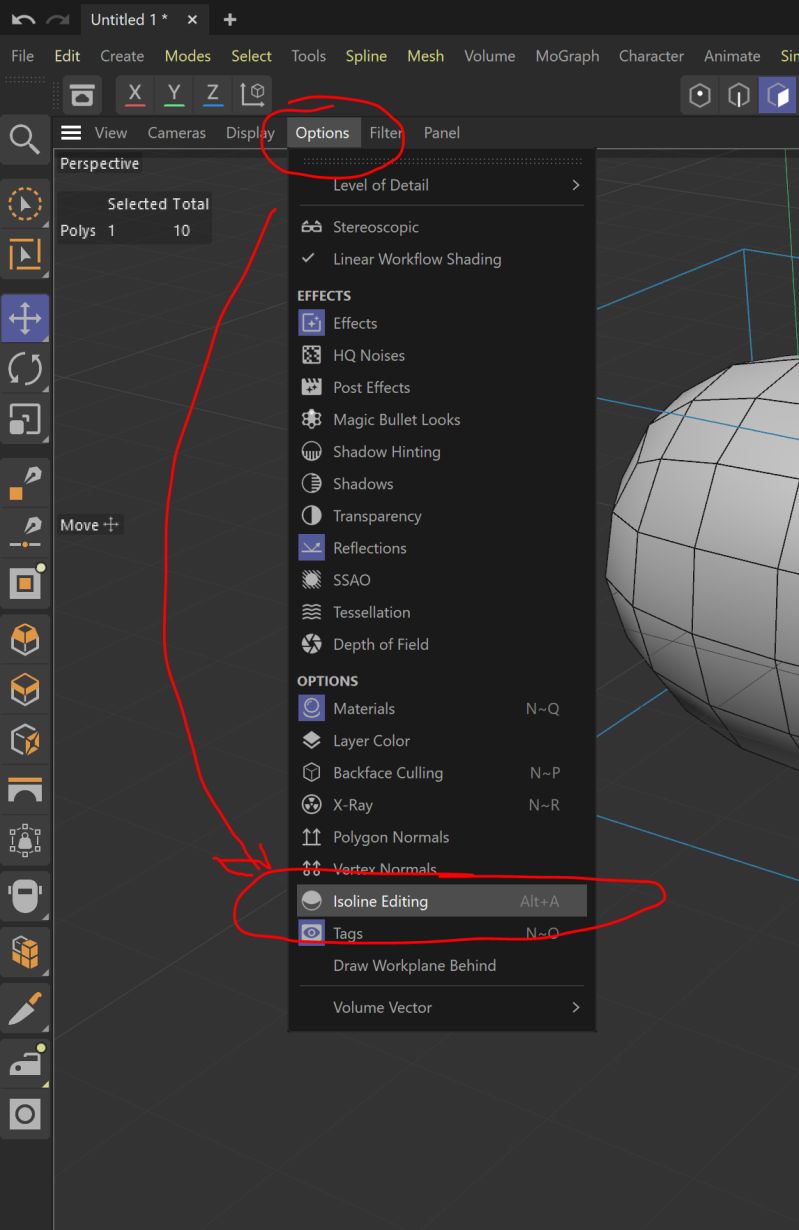The image size is (799, 1230).
Task: Click the welding mask icon in left toolbar
Action: (x=25, y=895)
